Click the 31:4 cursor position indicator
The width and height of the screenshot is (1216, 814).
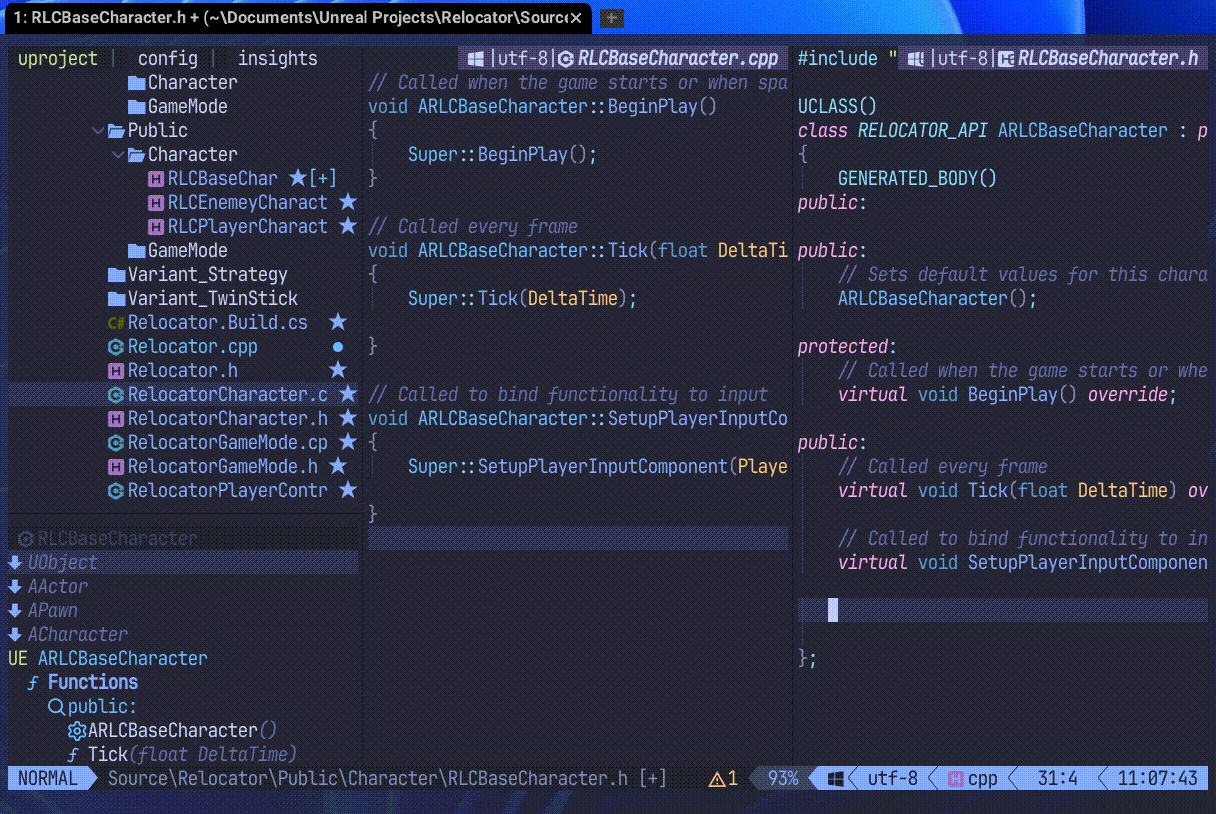[1057, 778]
